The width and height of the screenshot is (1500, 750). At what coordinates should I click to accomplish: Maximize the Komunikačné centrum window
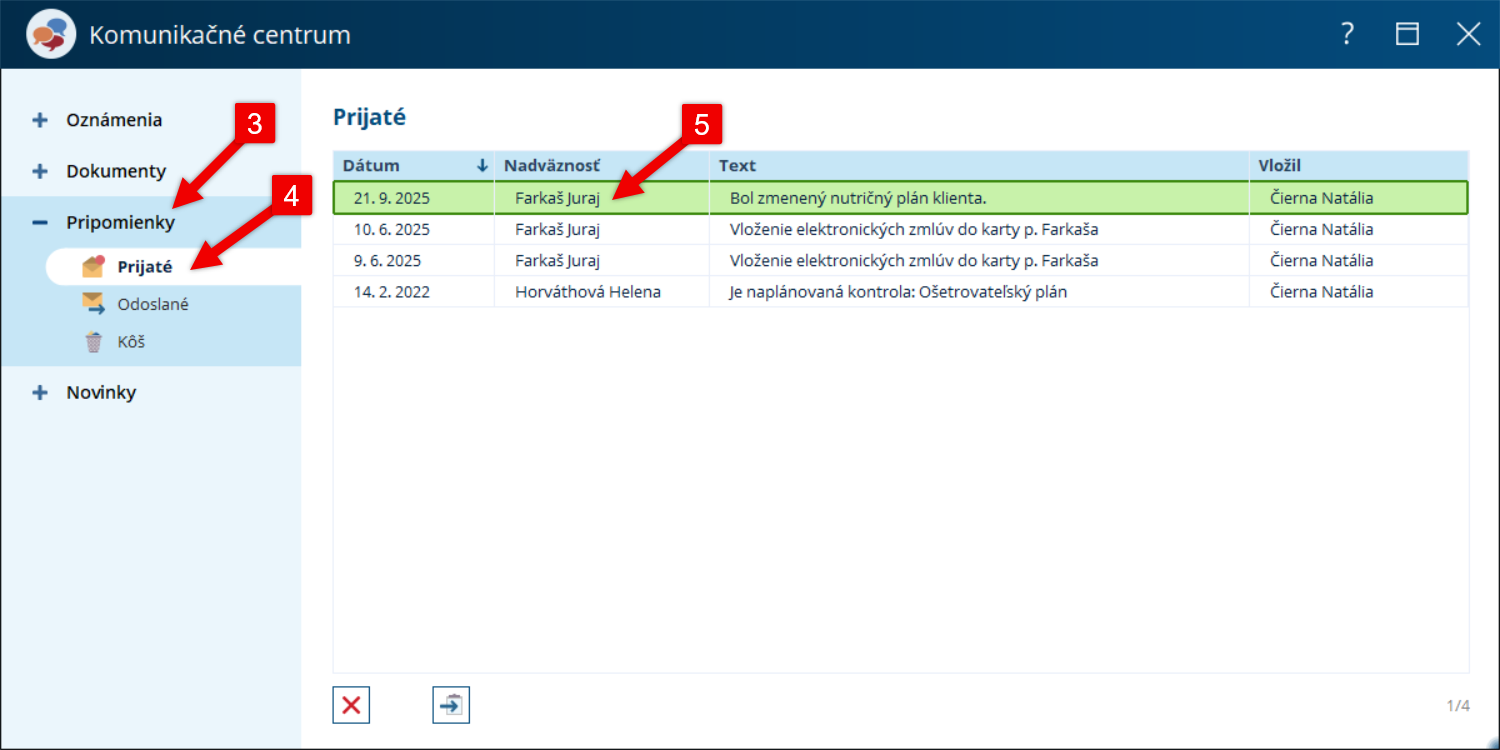point(1408,34)
